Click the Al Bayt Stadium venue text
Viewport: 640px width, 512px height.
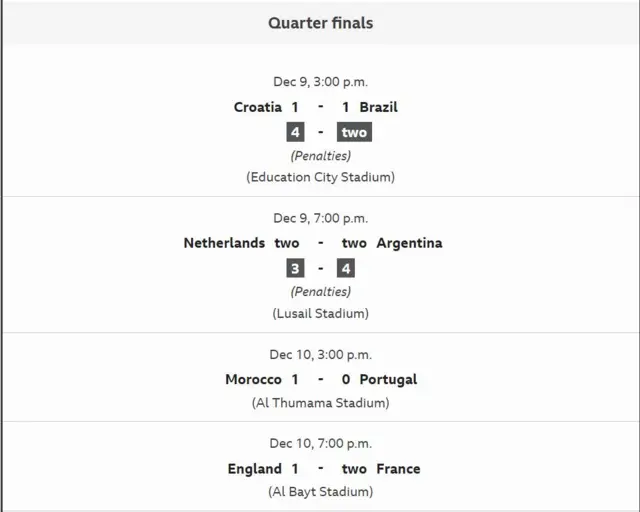click(320, 492)
